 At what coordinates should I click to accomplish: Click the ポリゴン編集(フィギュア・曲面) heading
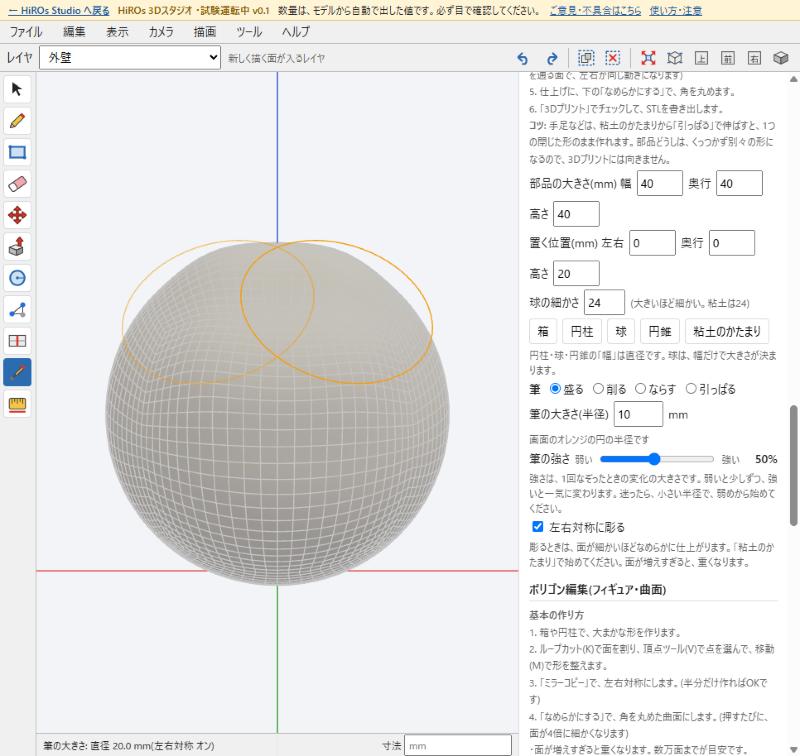click(597, 590)
